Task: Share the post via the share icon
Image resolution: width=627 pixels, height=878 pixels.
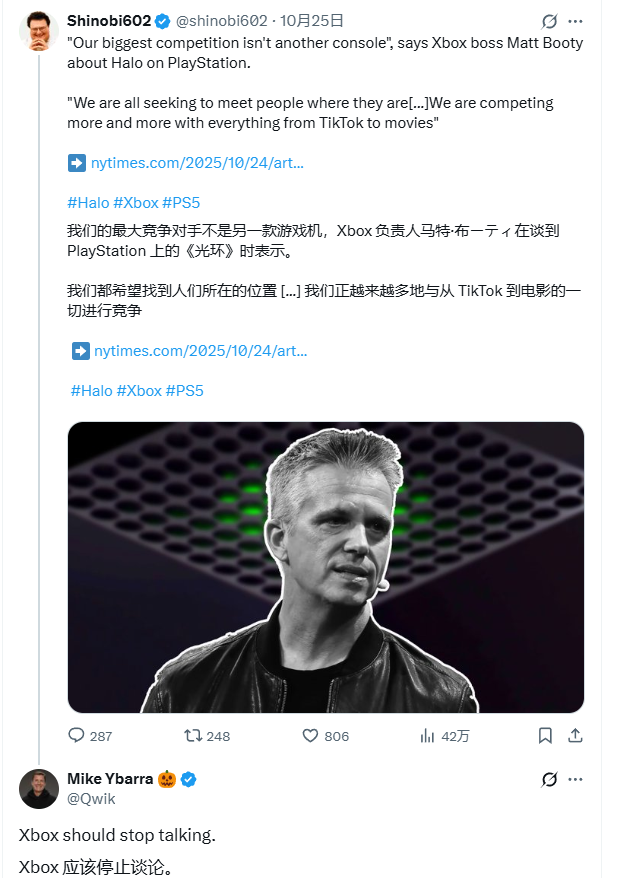Action: [575, 735]
